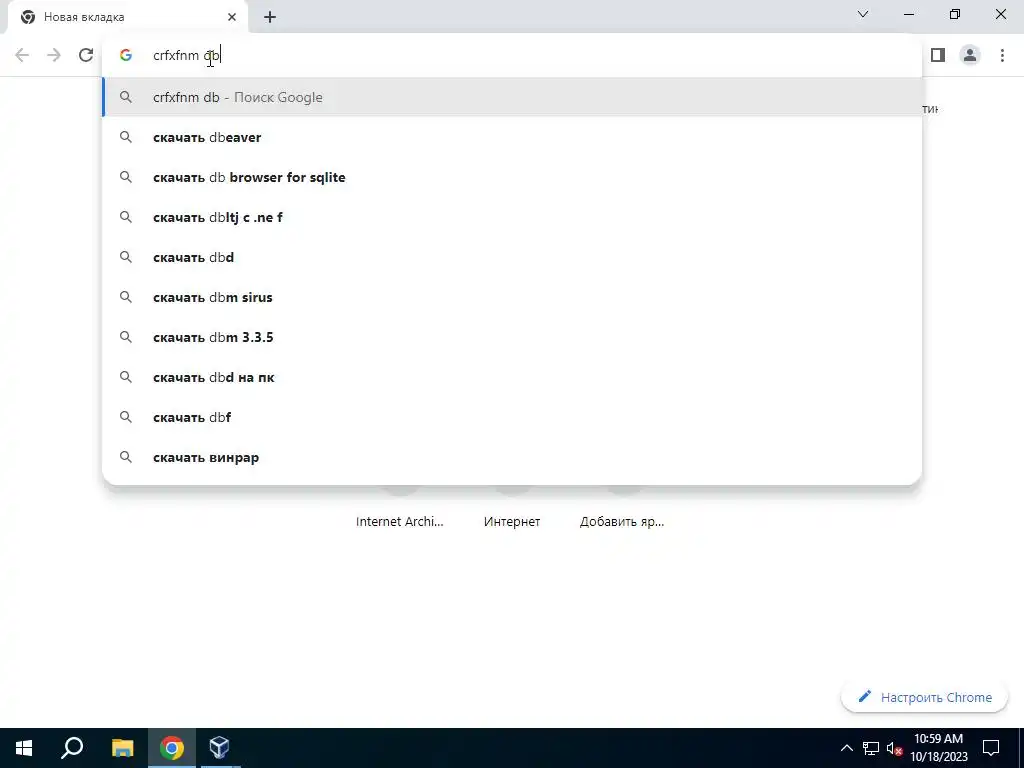Close the Новая вкладка tab

click(232, 17)
